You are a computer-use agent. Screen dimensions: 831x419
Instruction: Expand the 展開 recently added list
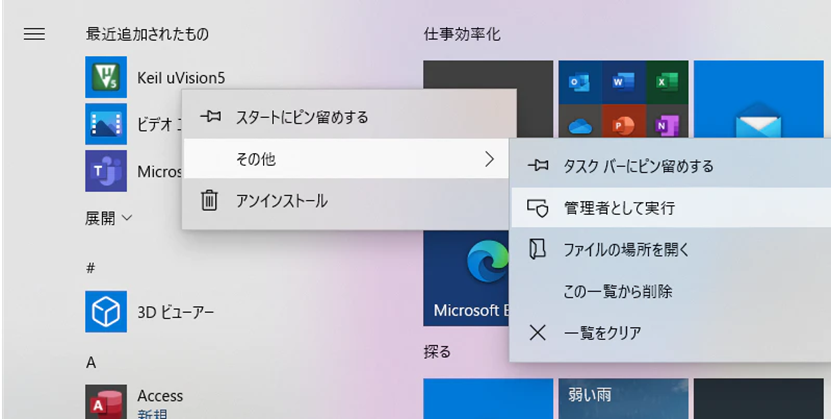click(x=109, y=217)
